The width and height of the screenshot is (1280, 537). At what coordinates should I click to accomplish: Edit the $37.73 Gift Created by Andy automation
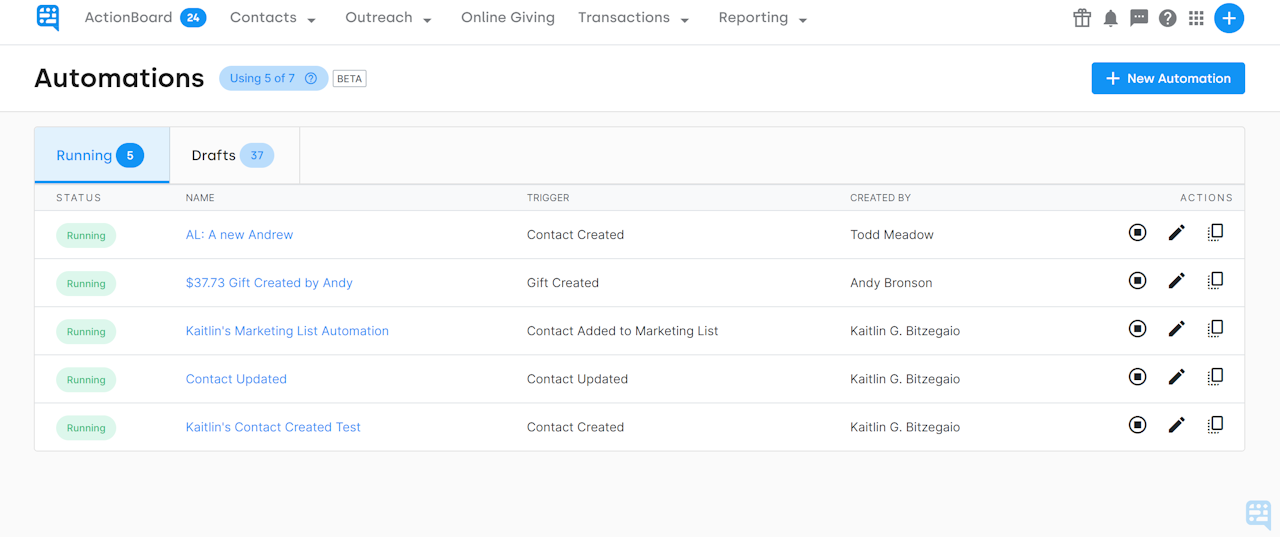(1176, 281)
